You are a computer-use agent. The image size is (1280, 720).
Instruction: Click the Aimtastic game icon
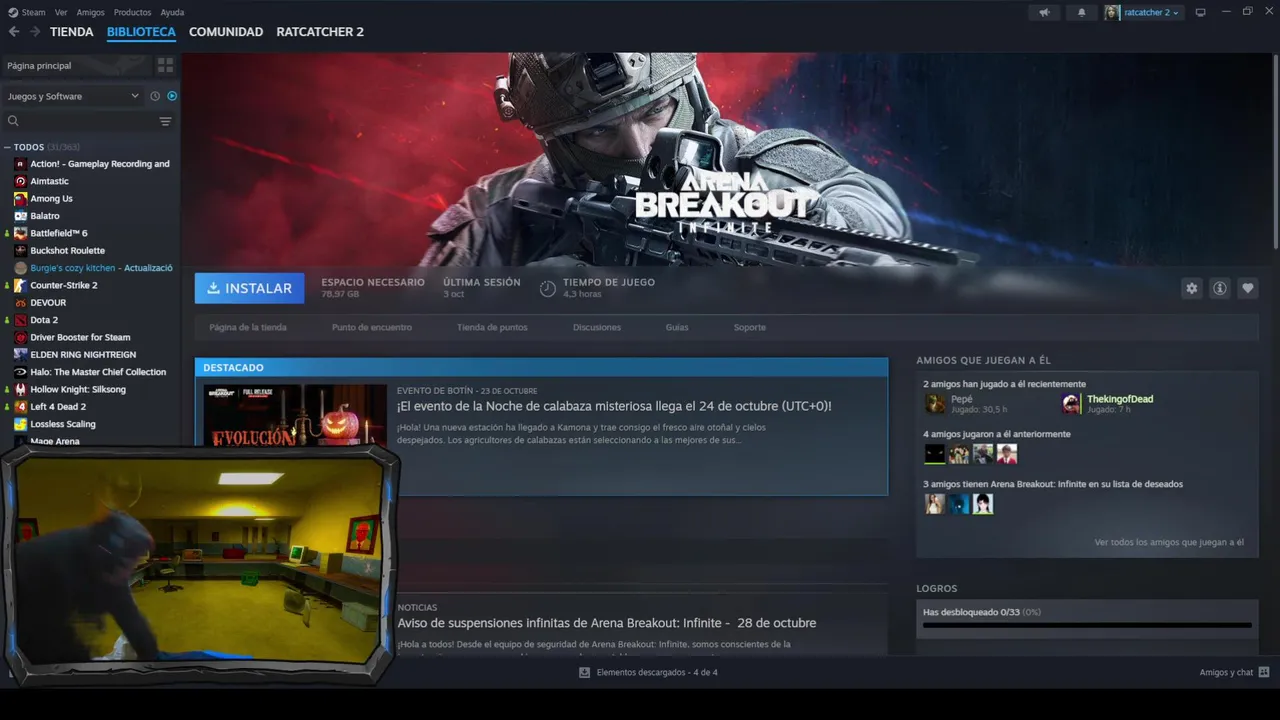(x=21, y=181)
